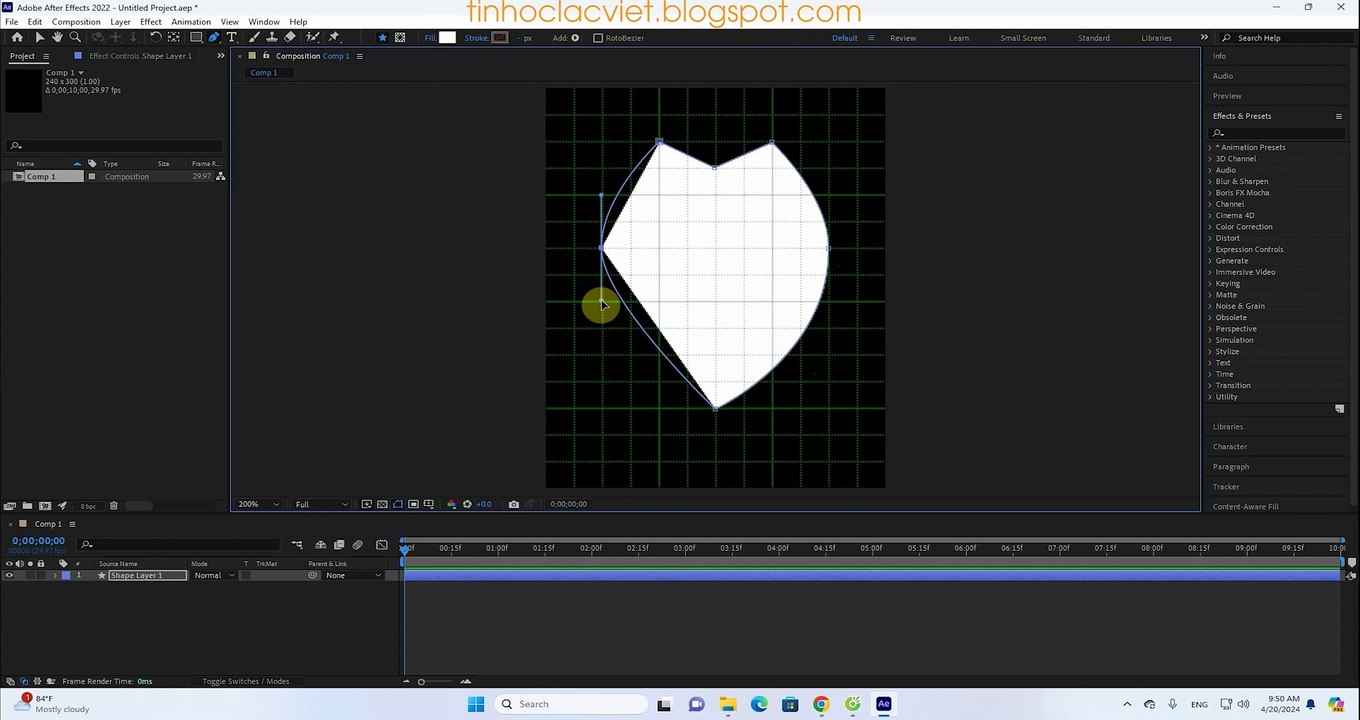Open the File menu
This screenshot has width=1360, height=720.
pyautogui.click(x=11, y=22)
